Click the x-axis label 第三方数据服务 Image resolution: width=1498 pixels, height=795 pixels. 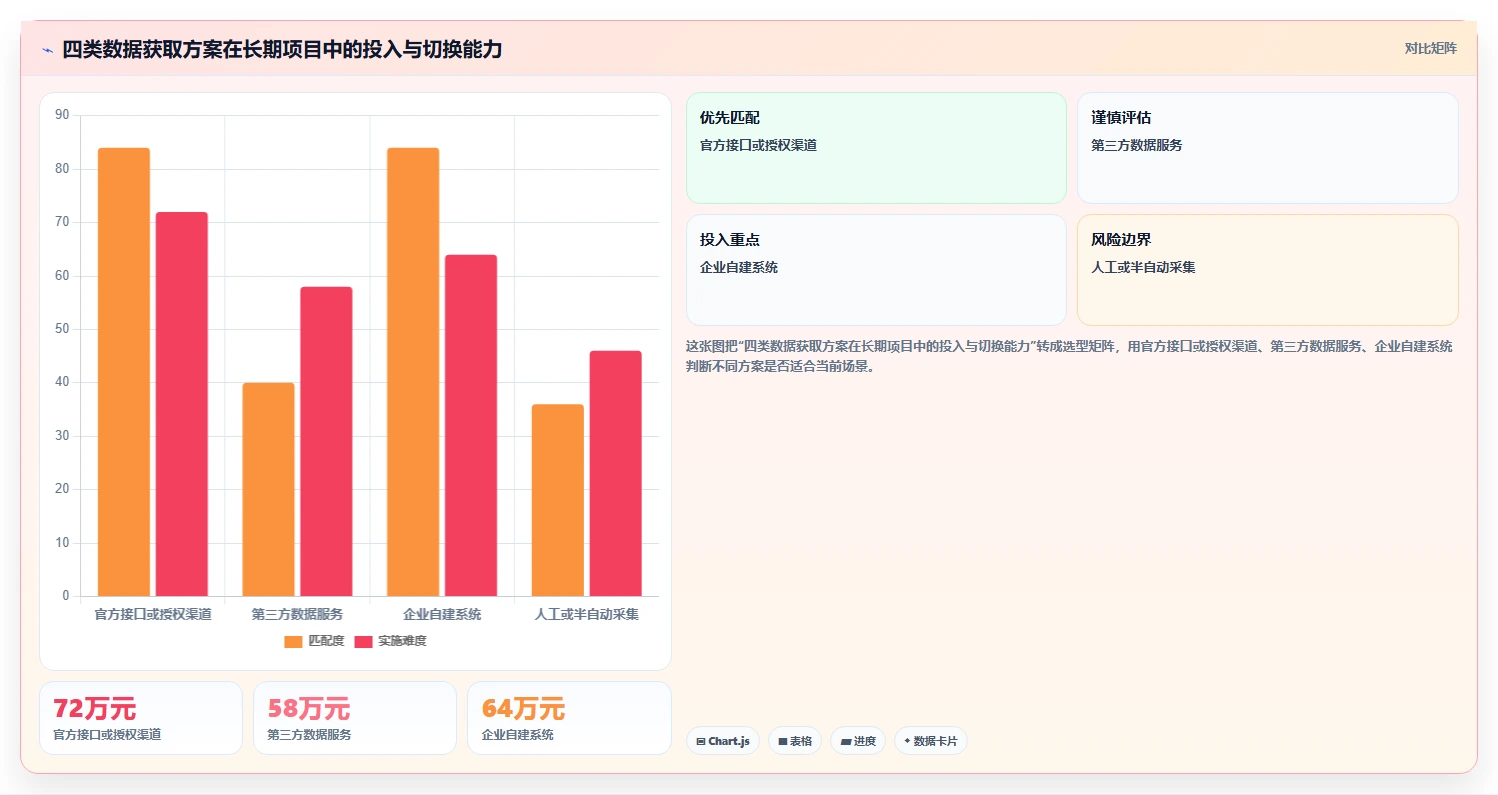click(x=297, y=614)
